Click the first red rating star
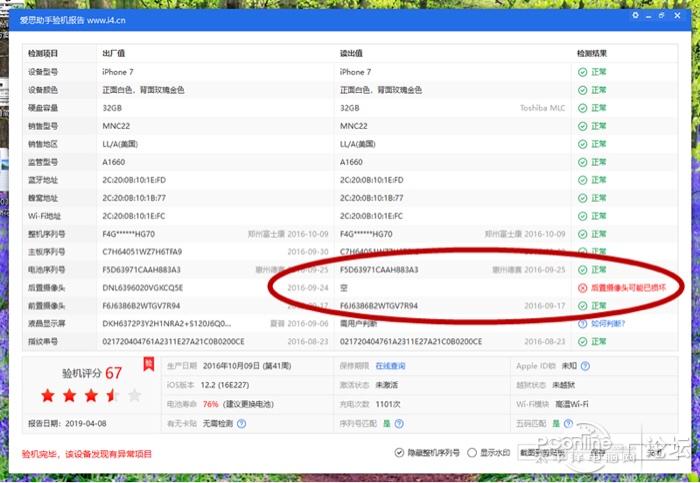The image size is (700, 483). click(48, 395)
